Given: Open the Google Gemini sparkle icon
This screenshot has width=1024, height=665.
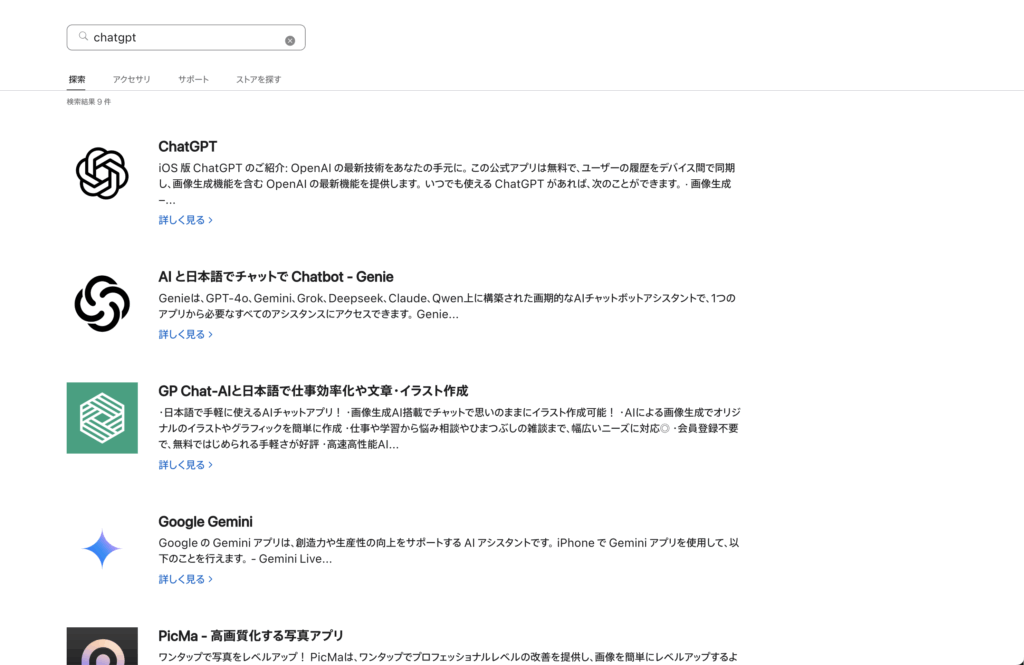Looking at the screenshot, I should tap(102, 548).
